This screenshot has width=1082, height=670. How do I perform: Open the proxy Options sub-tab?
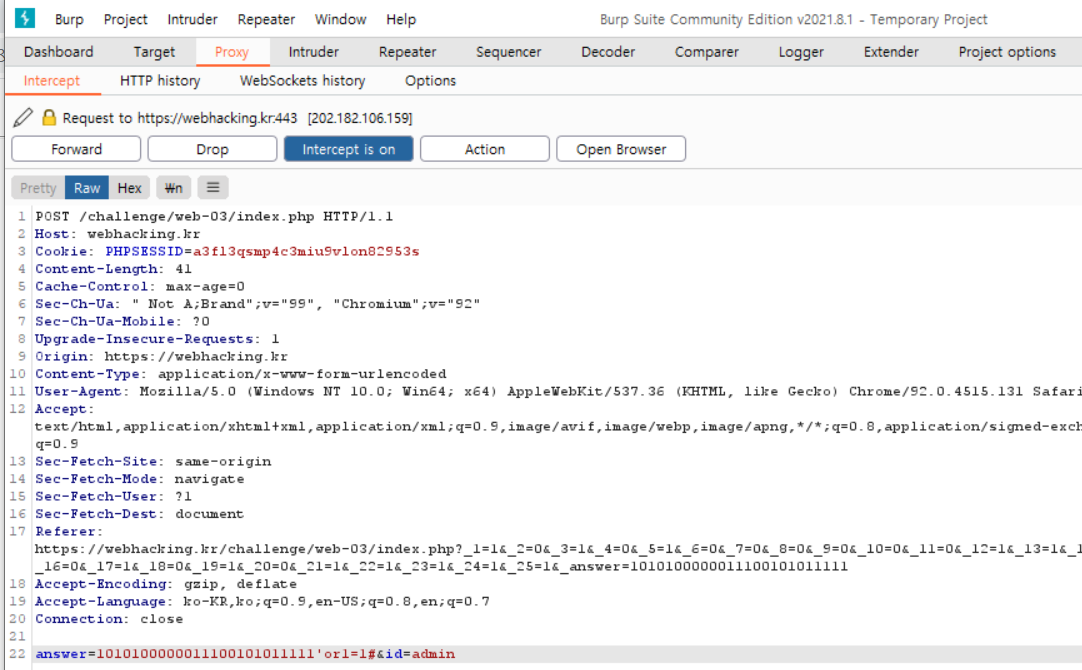[431, 81]
